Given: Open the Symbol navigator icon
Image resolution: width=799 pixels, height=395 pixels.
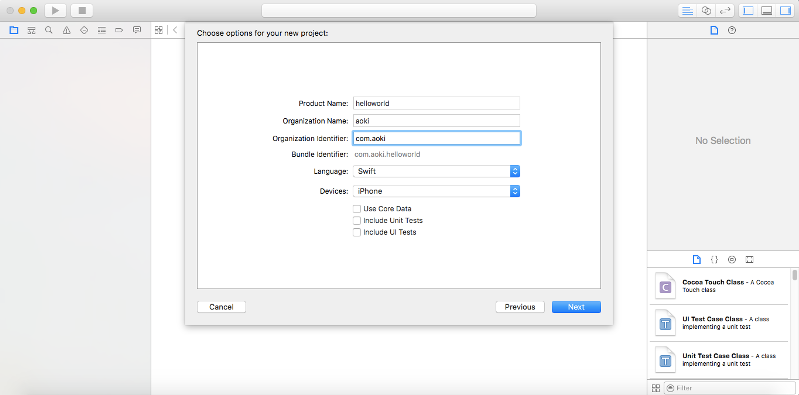Looking at the screenshot, I should [32, 30].
